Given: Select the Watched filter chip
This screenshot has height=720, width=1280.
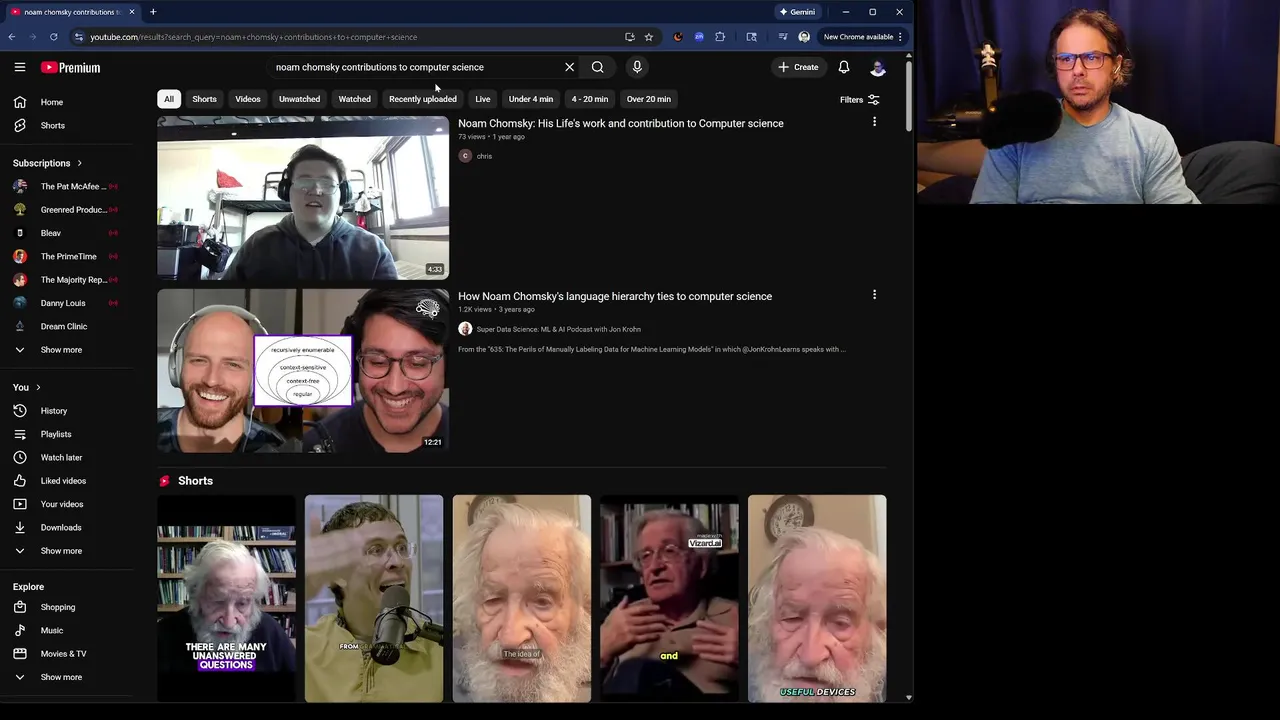Looking at the screenshot, I should click(354, 99).
